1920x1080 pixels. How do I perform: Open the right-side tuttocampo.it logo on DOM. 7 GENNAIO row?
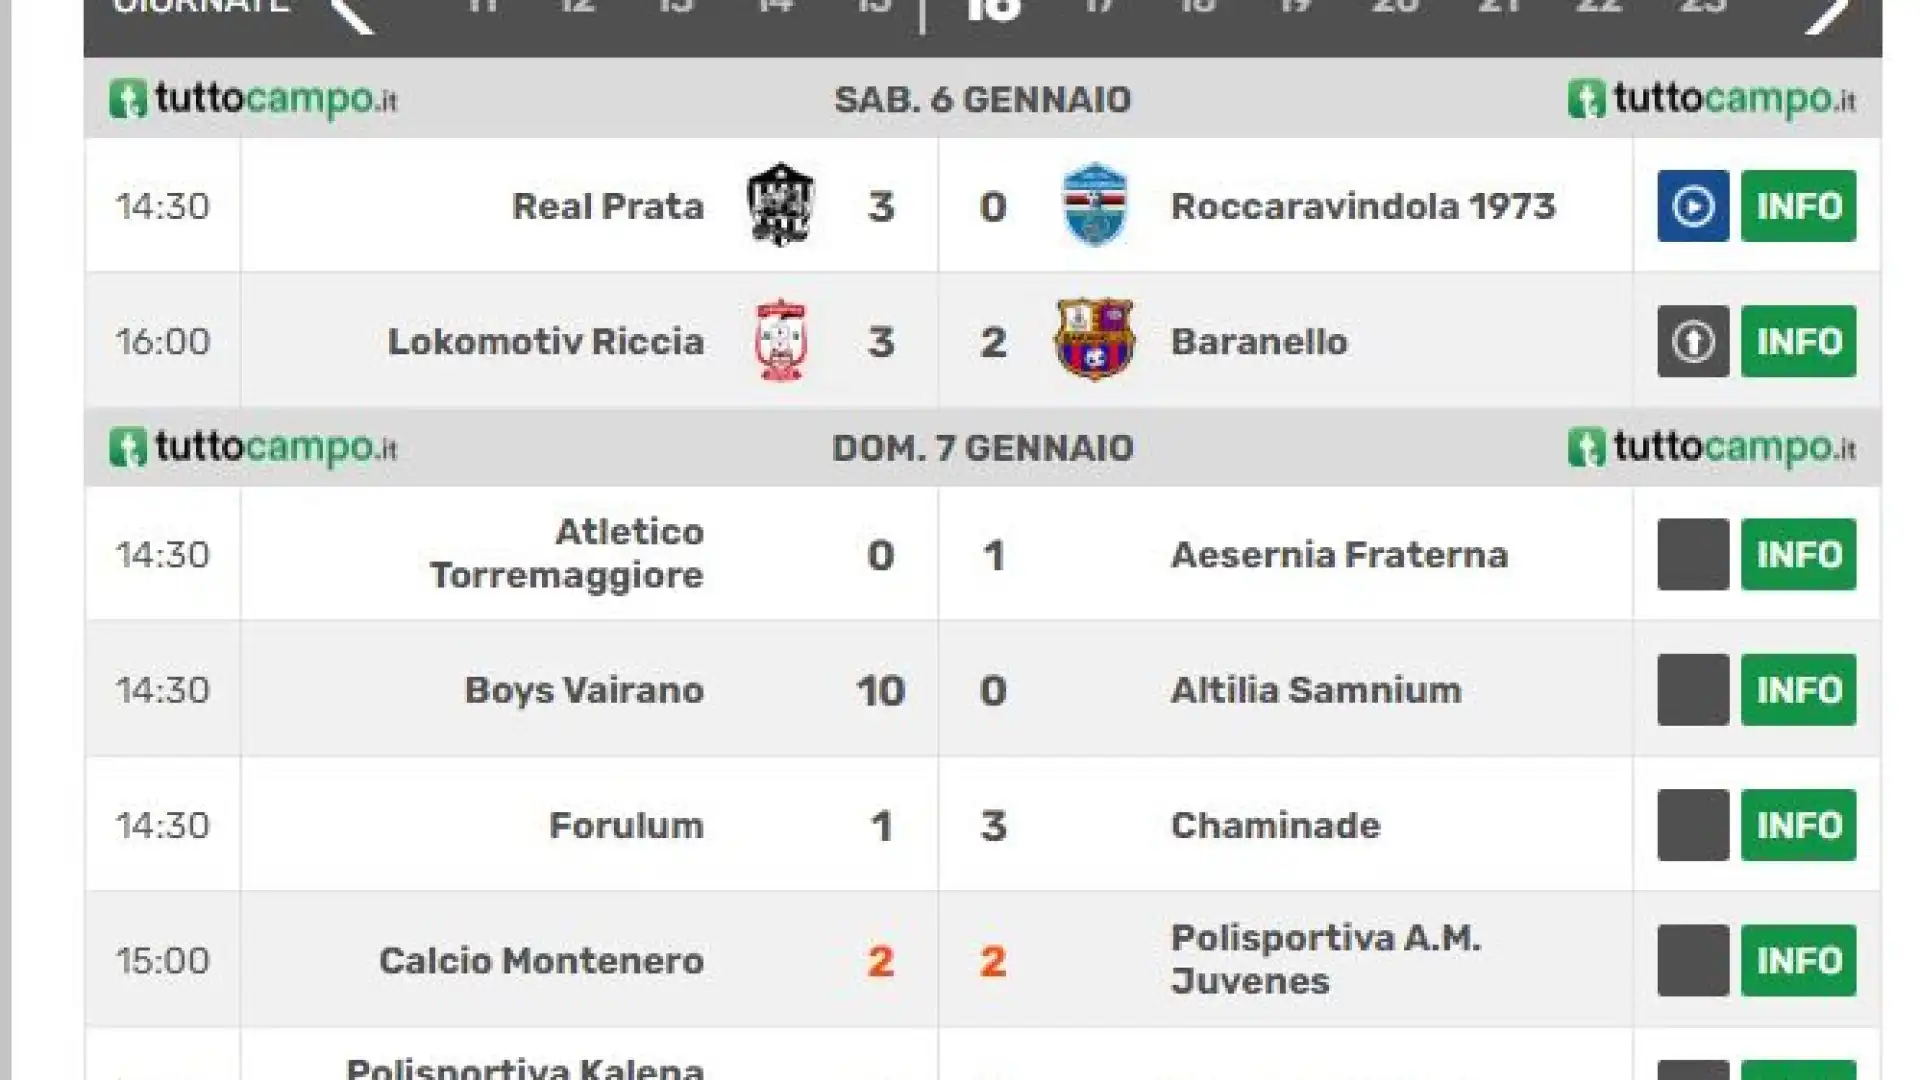coord(1711,447)
